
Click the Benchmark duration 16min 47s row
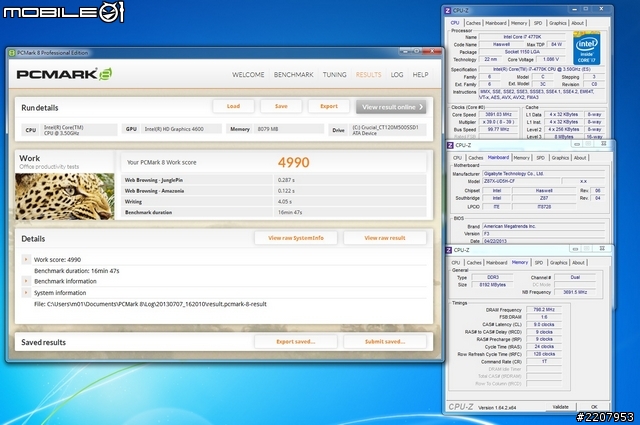point(276,212)
